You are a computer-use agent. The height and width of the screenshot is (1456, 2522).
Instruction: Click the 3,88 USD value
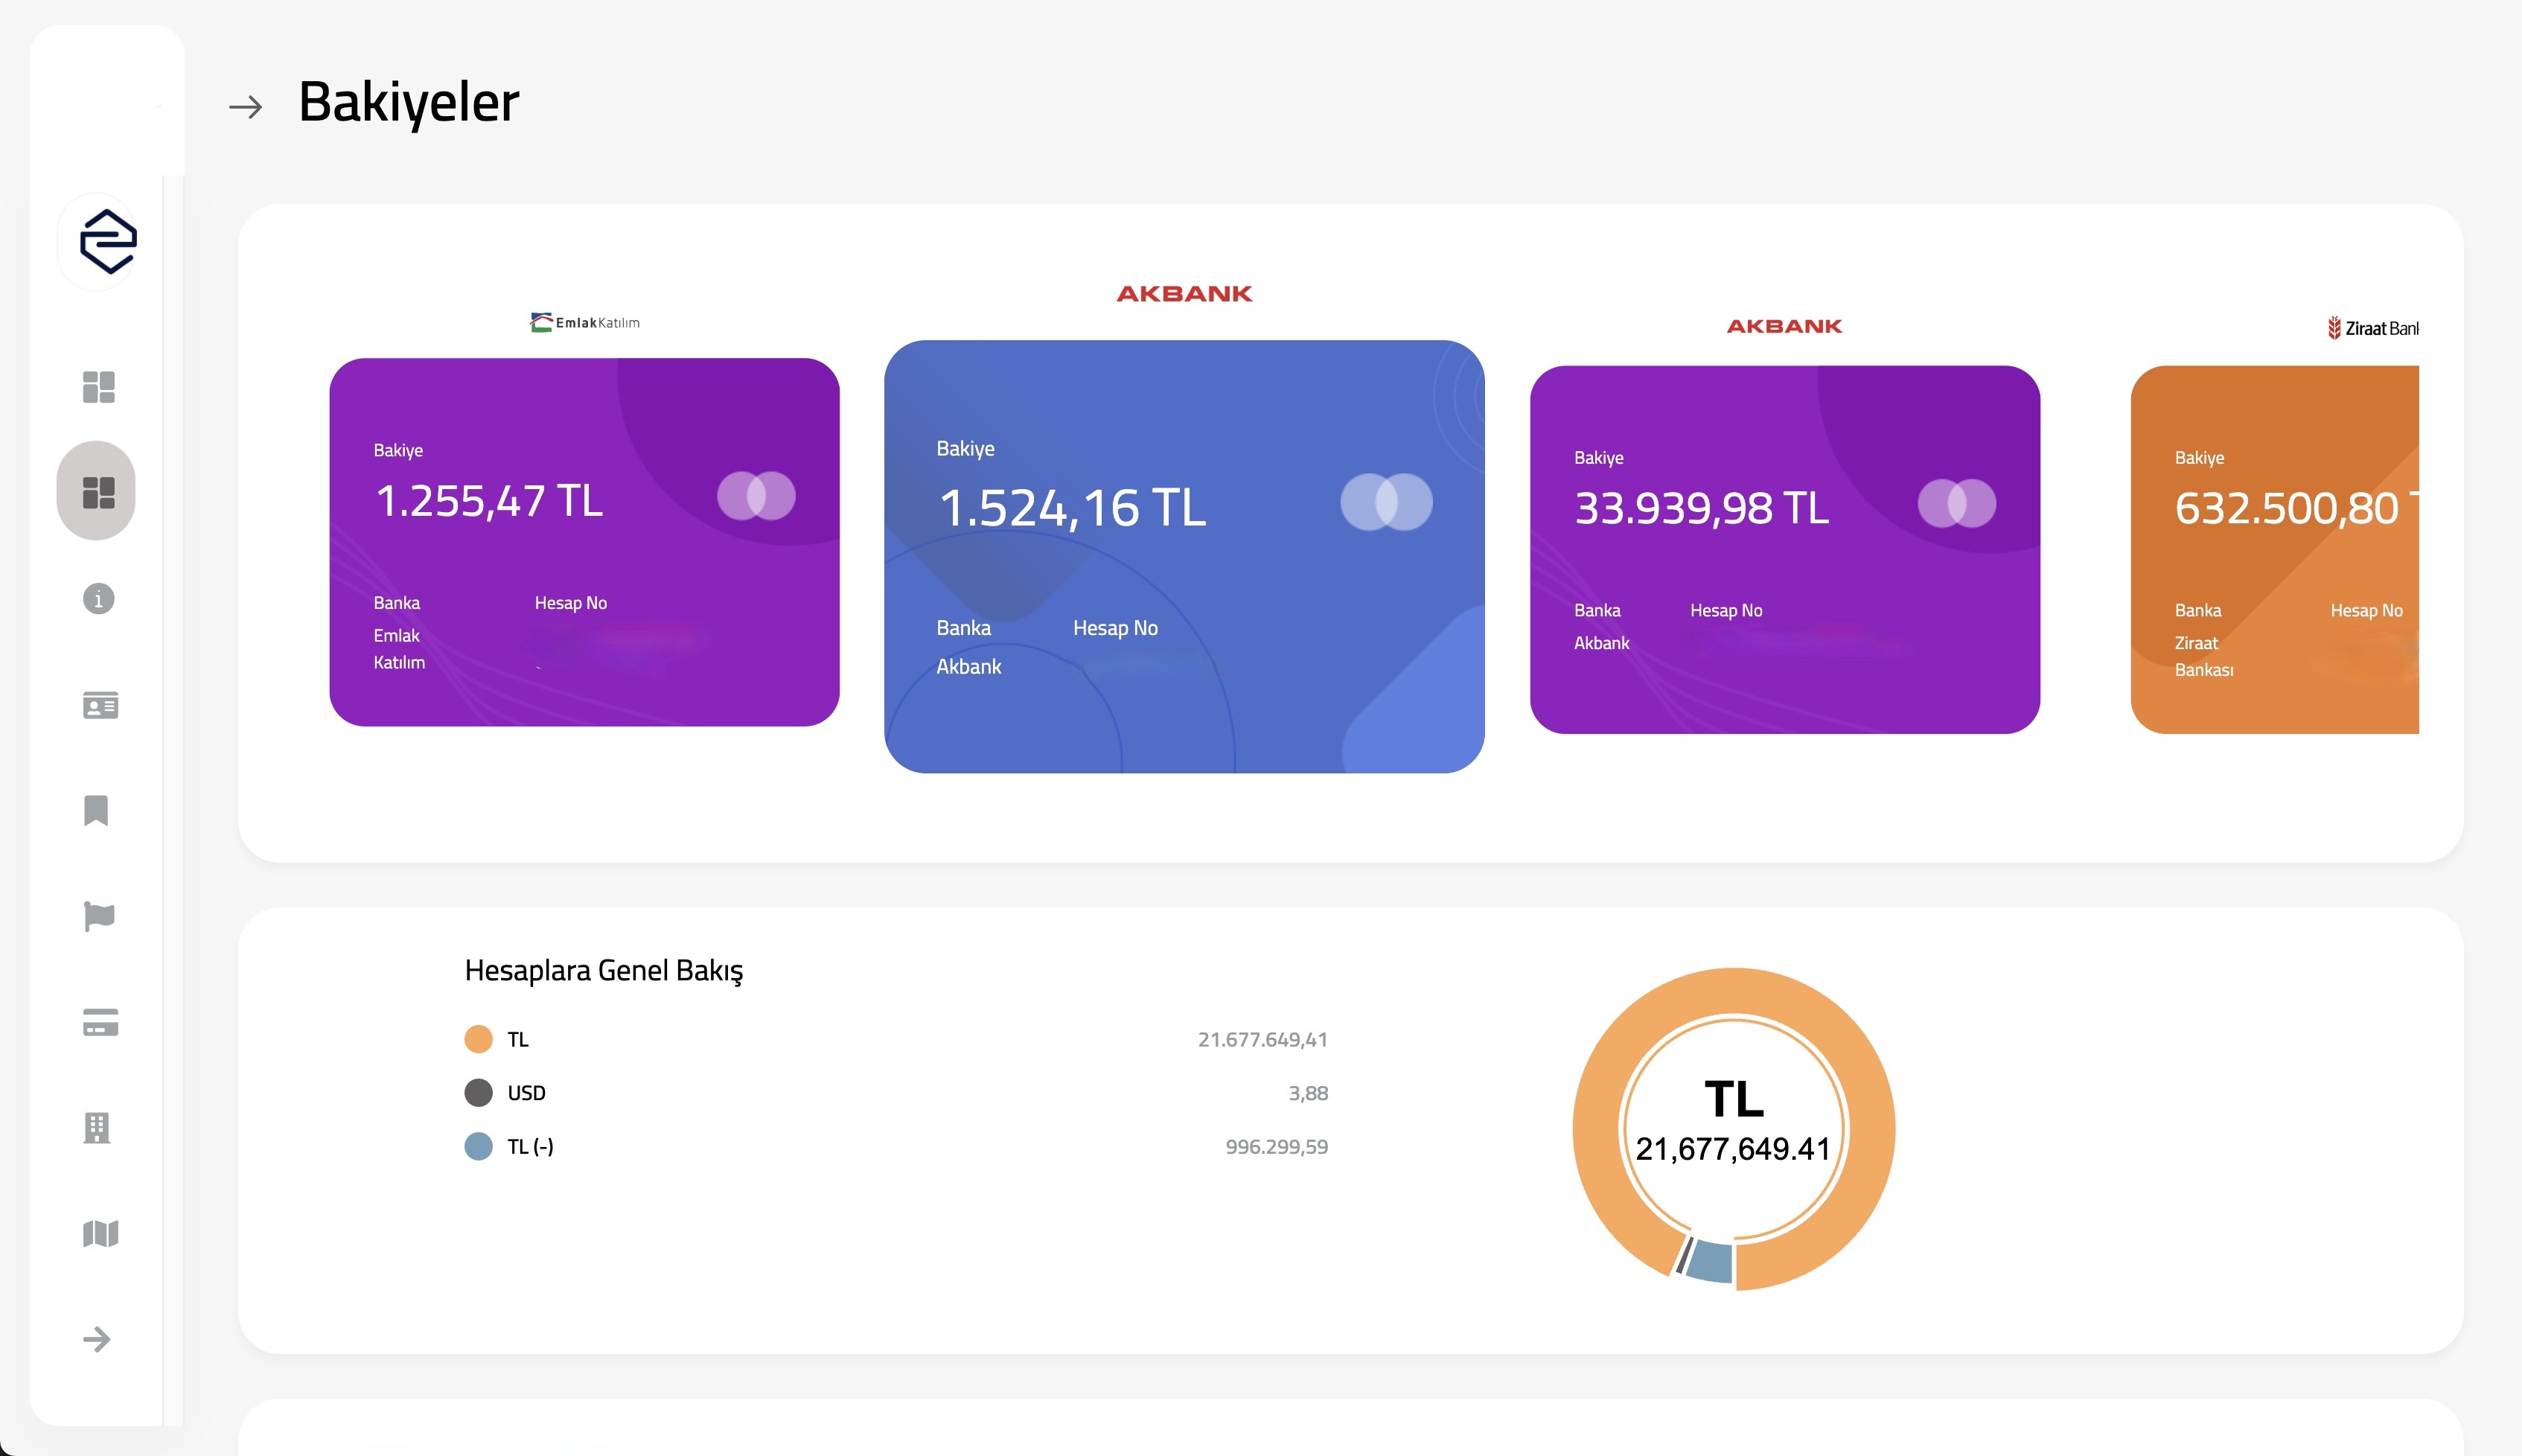(1308, 1093)
